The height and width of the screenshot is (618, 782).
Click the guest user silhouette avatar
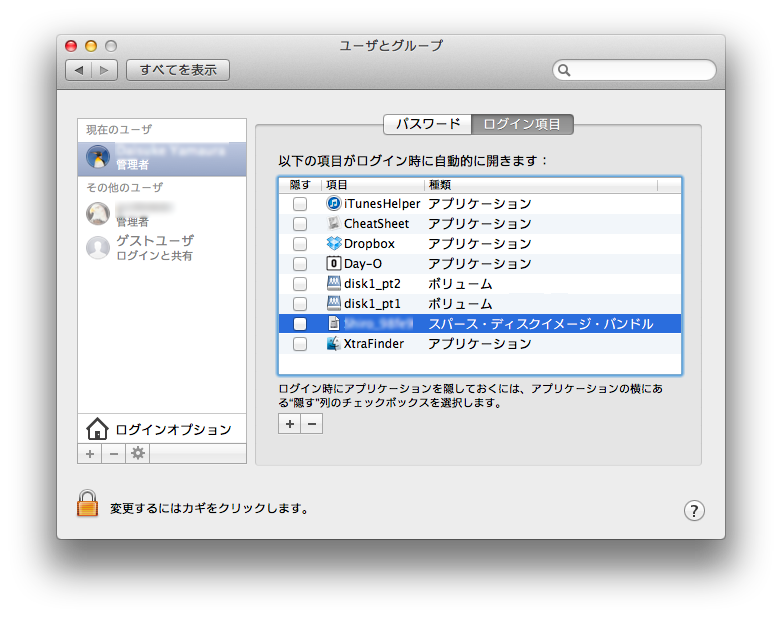(x=98, y=247)
